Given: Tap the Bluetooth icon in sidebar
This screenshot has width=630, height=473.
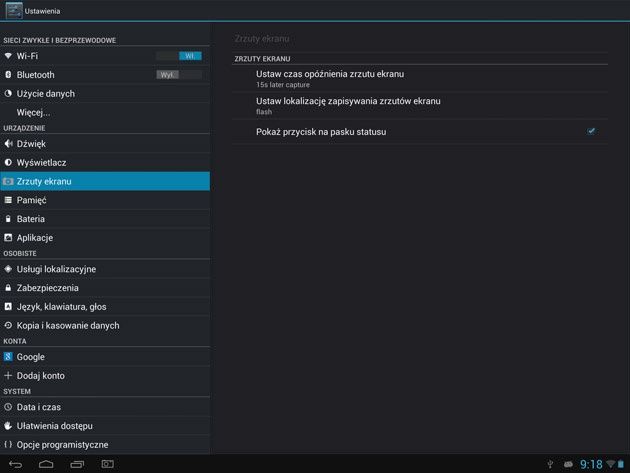Looking at the screenshot, I should (x=8, y=75).
